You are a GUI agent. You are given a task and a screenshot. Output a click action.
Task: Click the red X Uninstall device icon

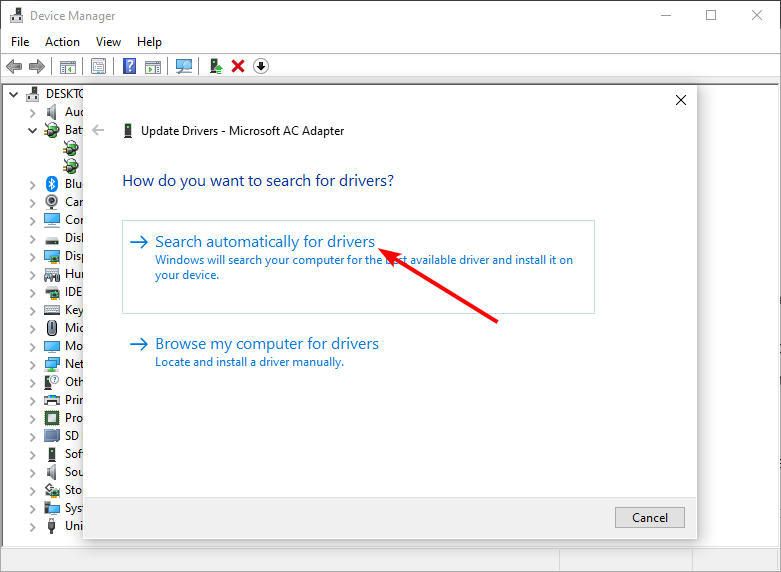pyautogui.click(x=238, y=66)
